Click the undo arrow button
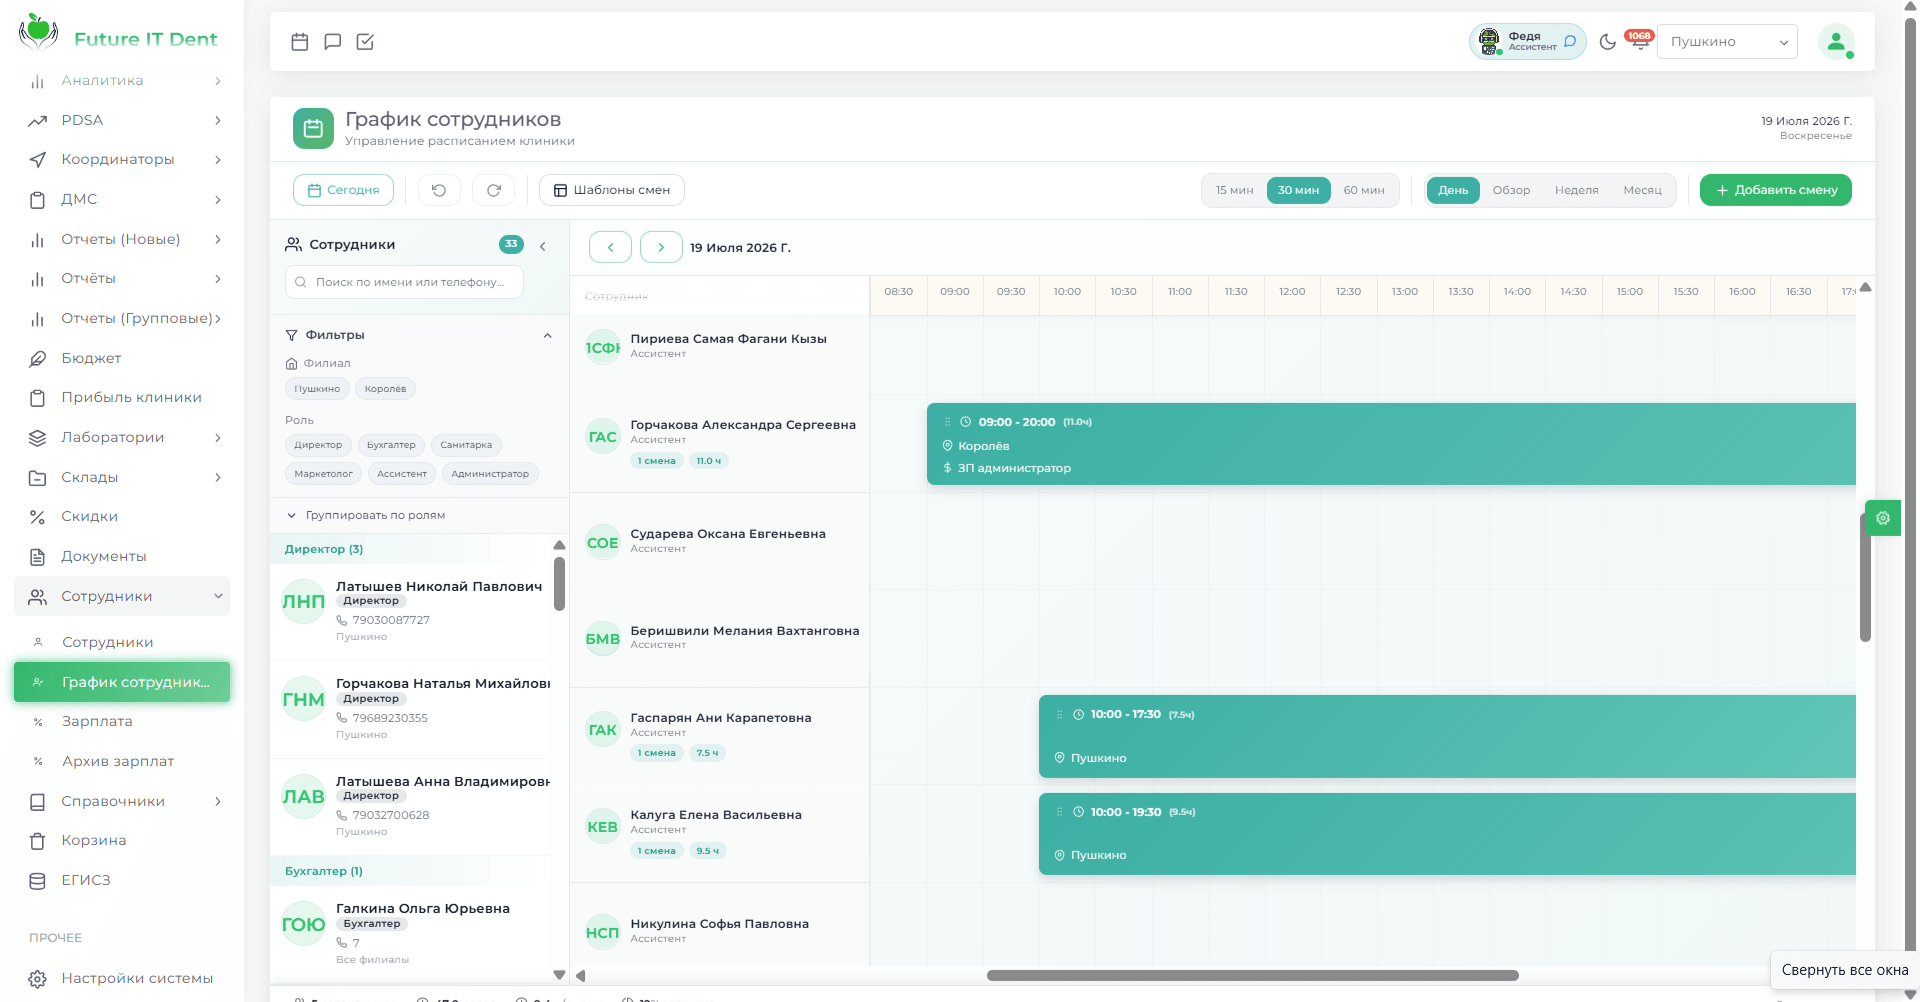Screen dimensions: 1920x1002 point(439,190)
